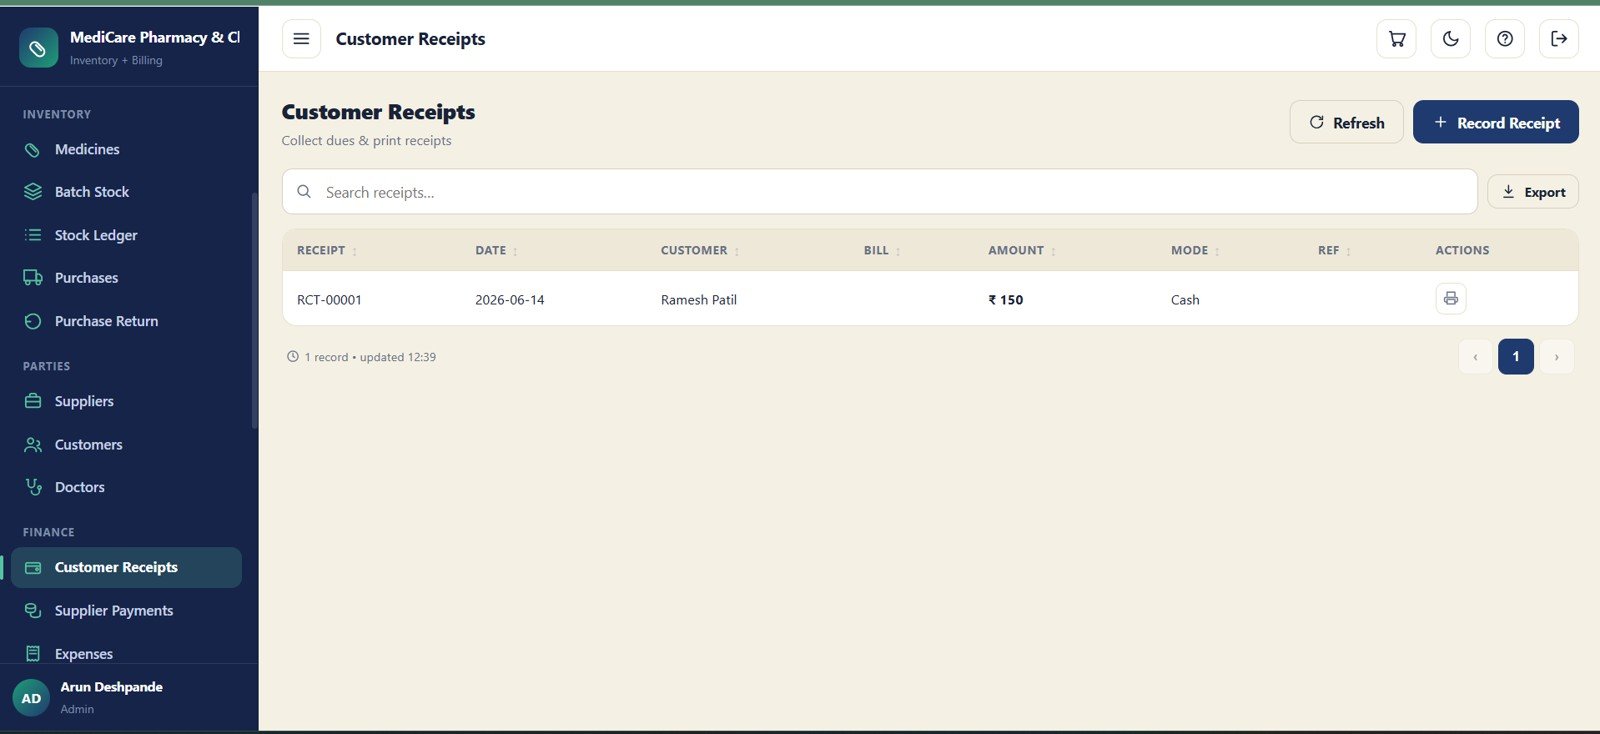This screenshot has width=1600, height=734.
Task: Sort by BILL column header
Action: click(882, 250)
